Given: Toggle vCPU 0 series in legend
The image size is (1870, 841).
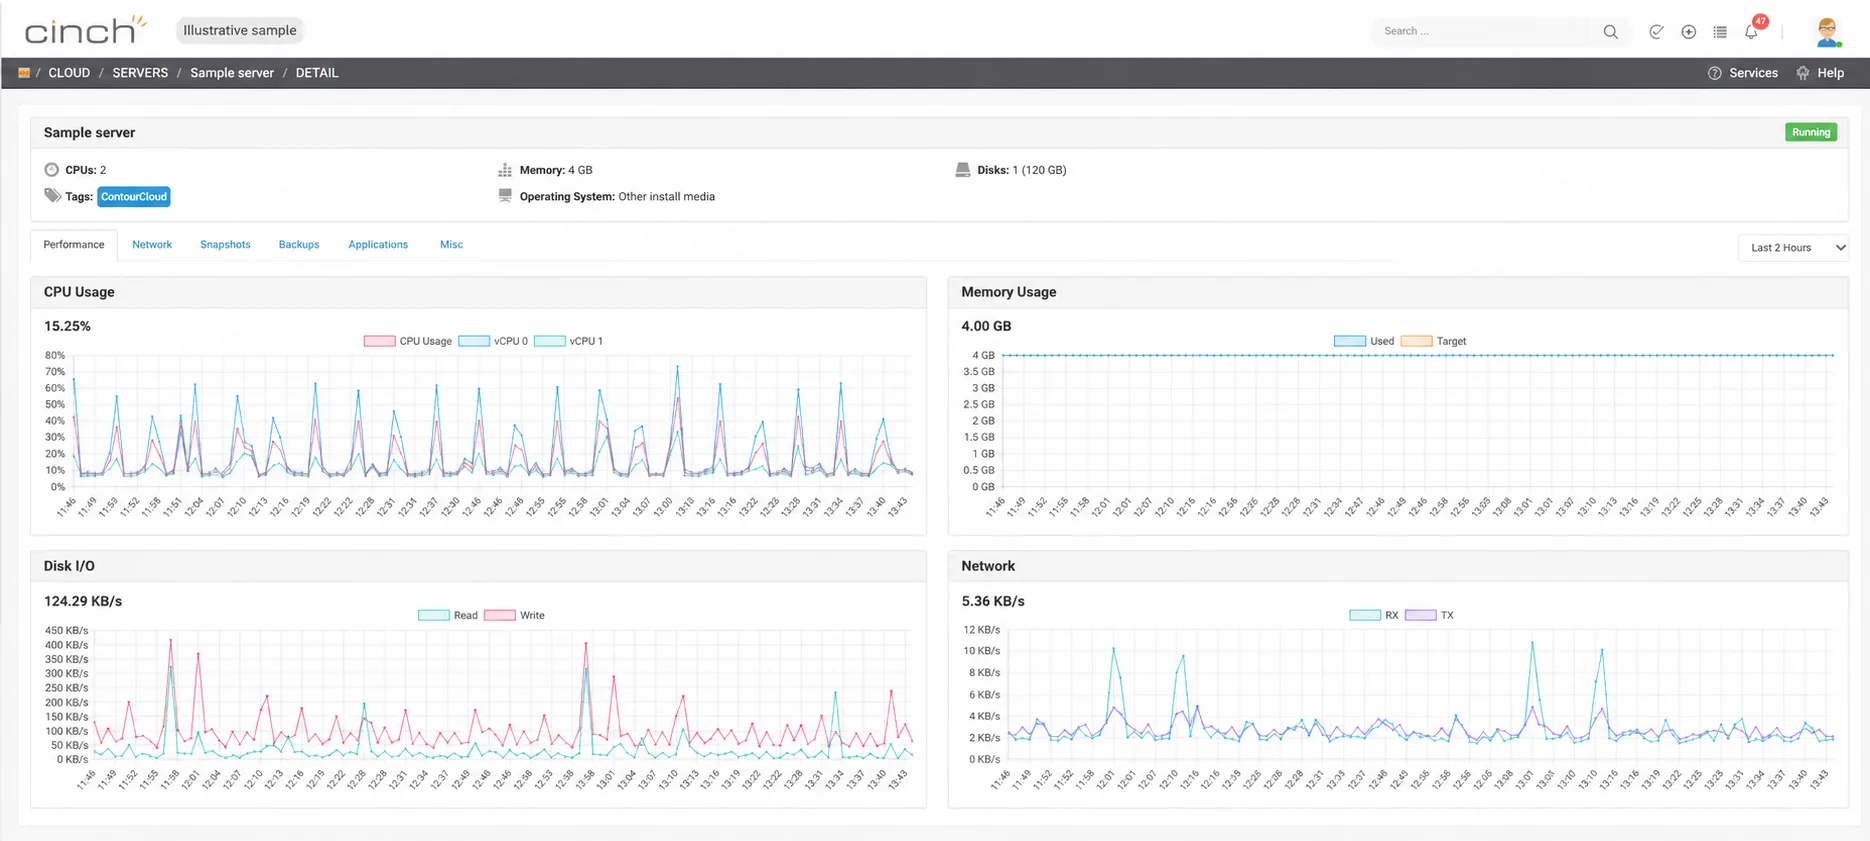Looking at the screenshot, I should click(x=493, y=341).
